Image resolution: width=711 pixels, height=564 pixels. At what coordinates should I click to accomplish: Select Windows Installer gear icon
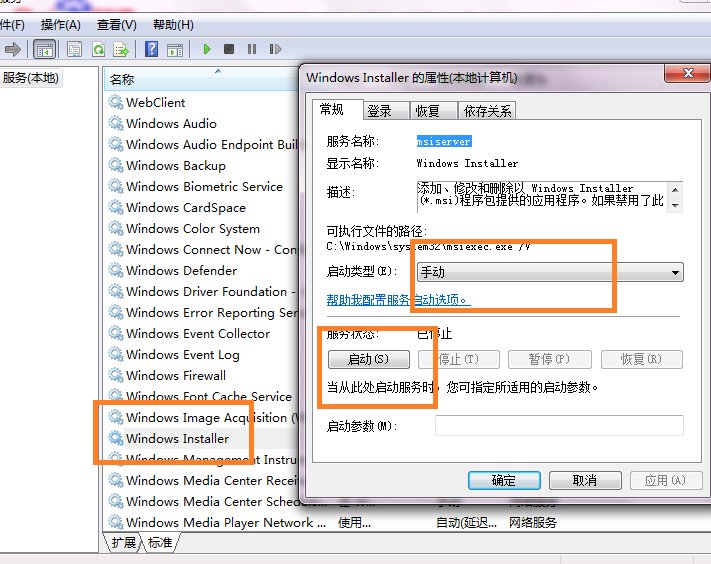click(116, 438)
